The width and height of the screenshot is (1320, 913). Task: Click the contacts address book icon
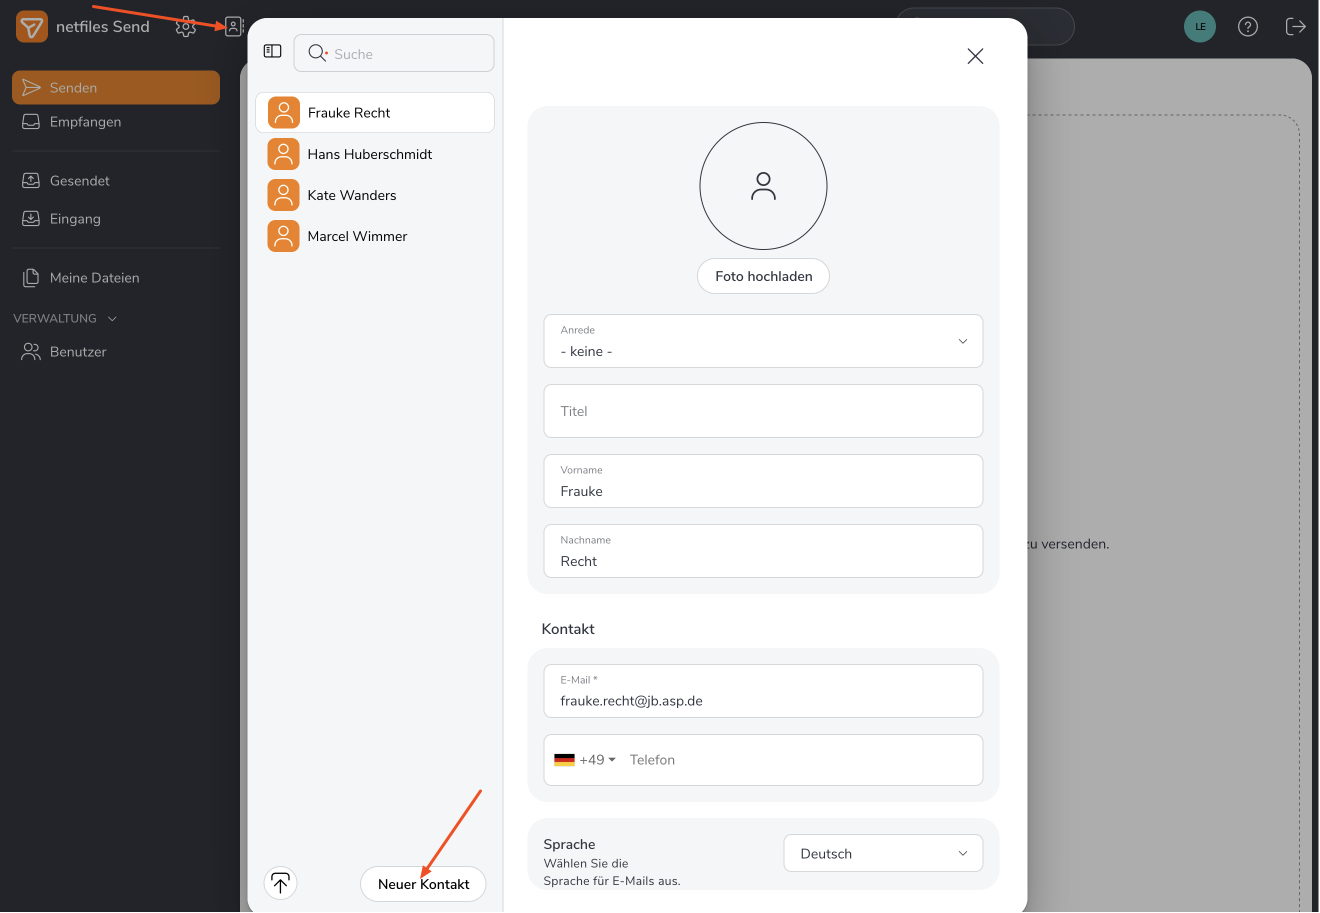pyautogui.click(x=234, y=27)
